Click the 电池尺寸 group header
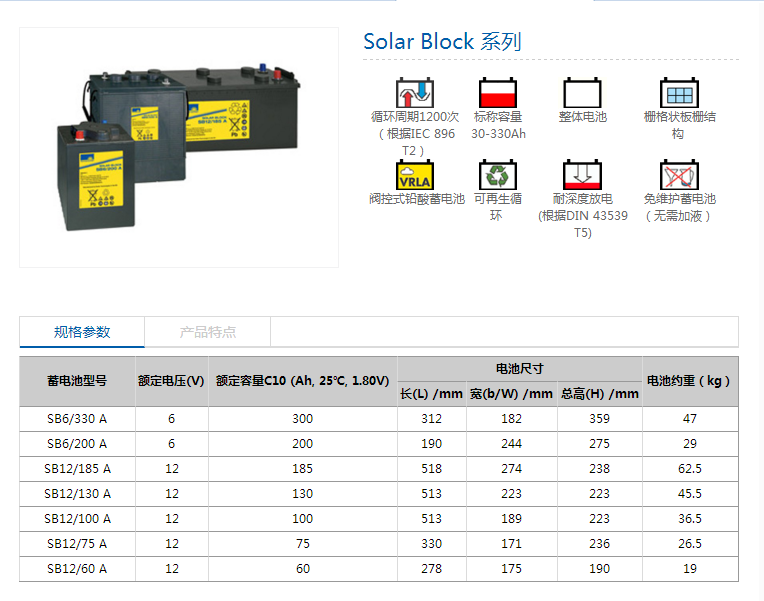This screenshot has height=601, width=764. [x=519, y=368]
